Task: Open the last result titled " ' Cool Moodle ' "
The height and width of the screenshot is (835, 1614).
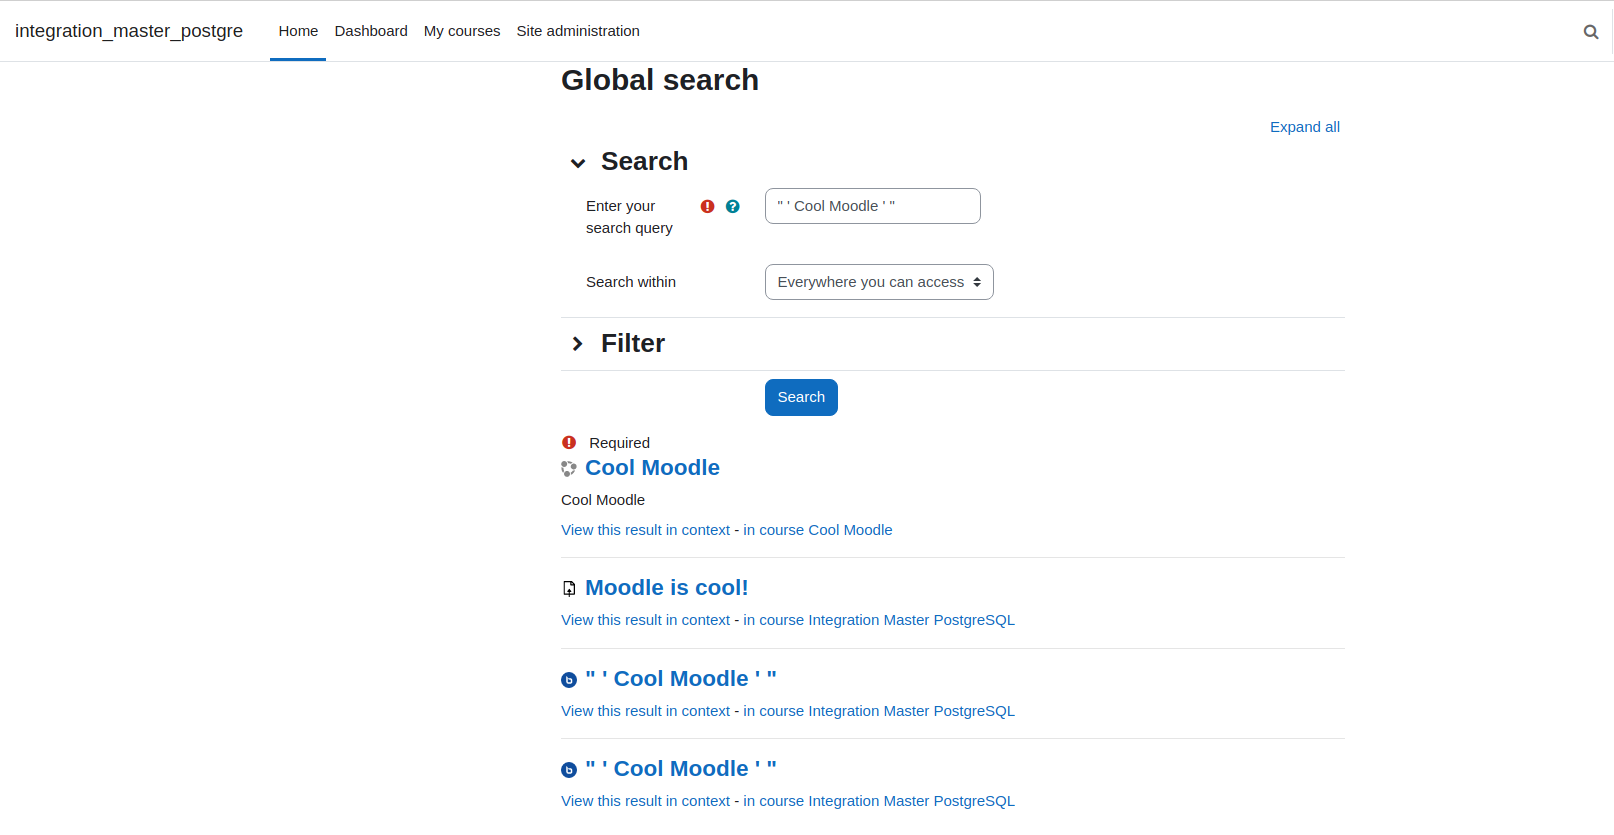Action: coord(681,769)
